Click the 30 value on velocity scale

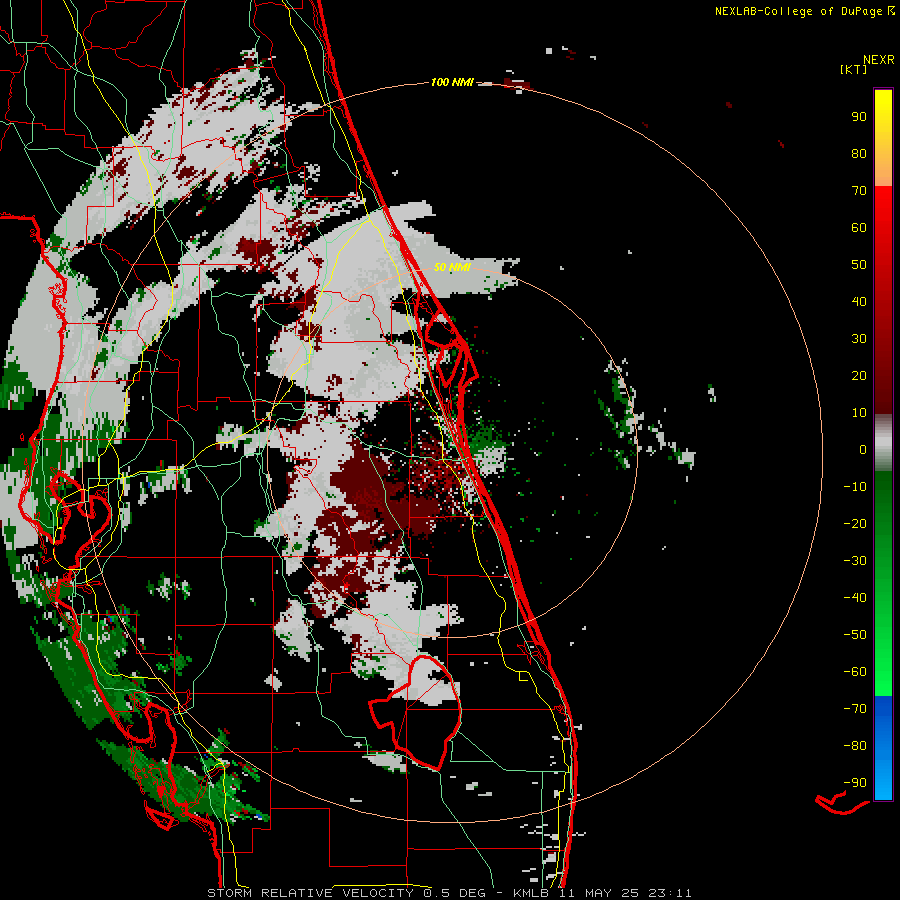859,339
